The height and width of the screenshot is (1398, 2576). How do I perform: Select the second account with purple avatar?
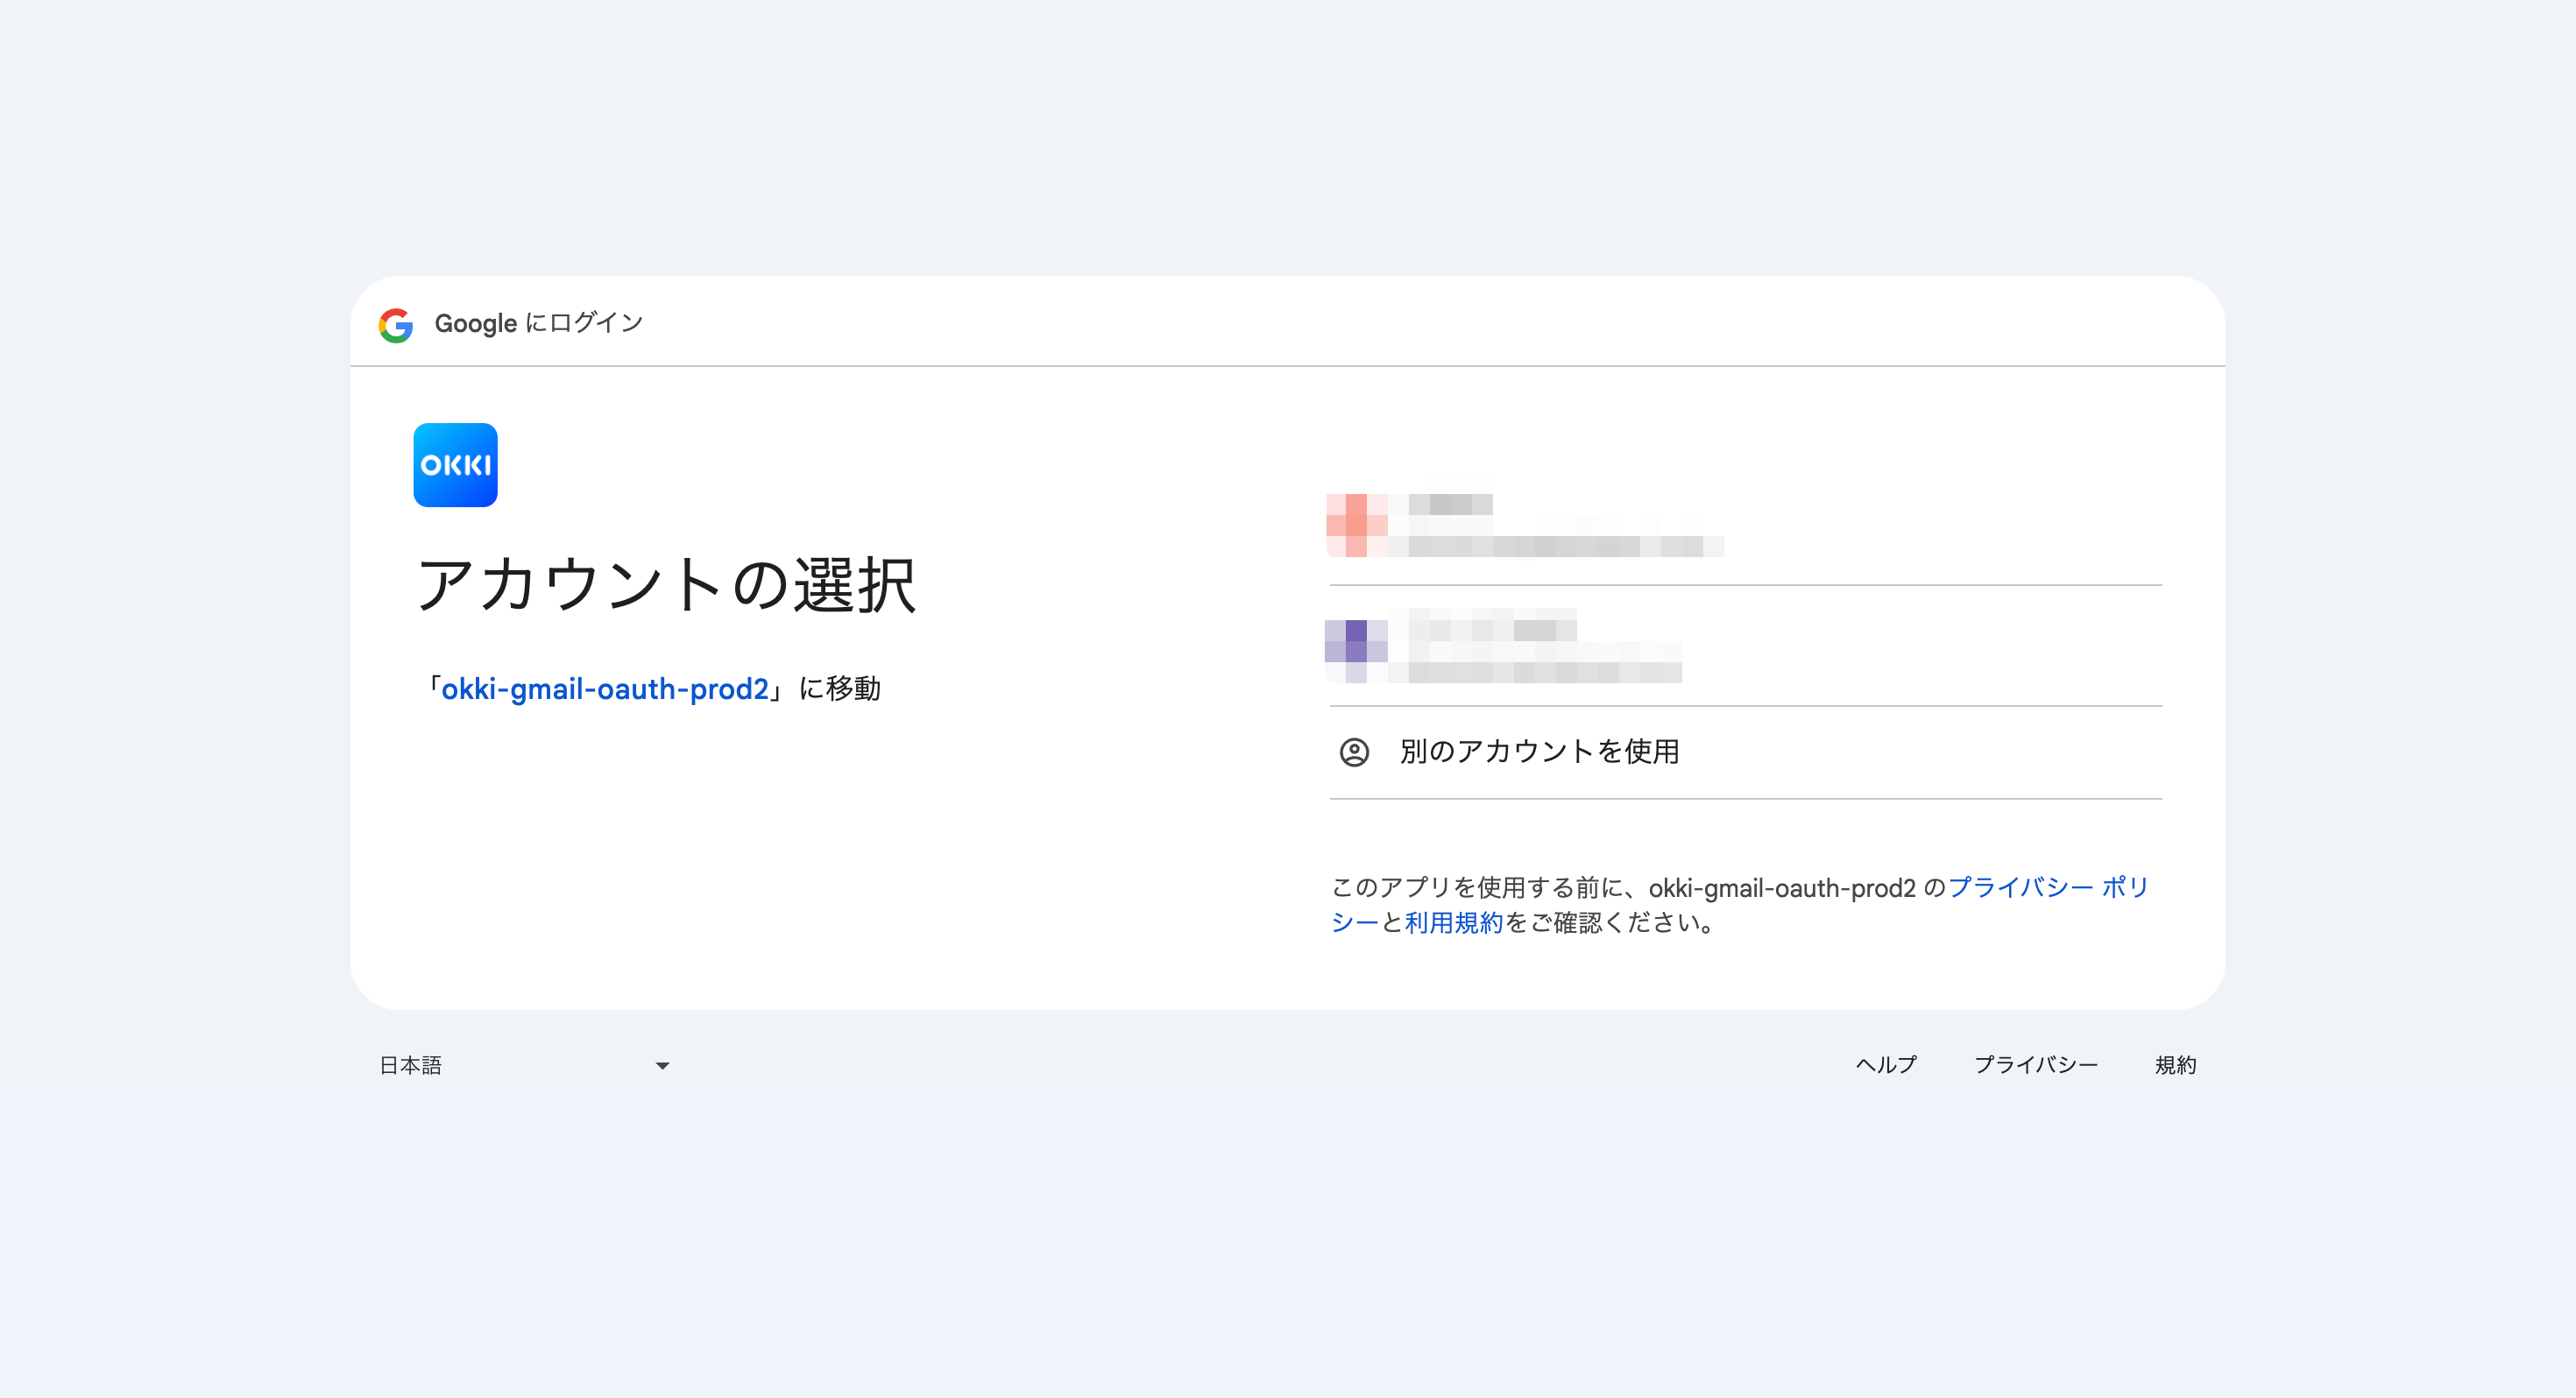[x=1745, y=646]
